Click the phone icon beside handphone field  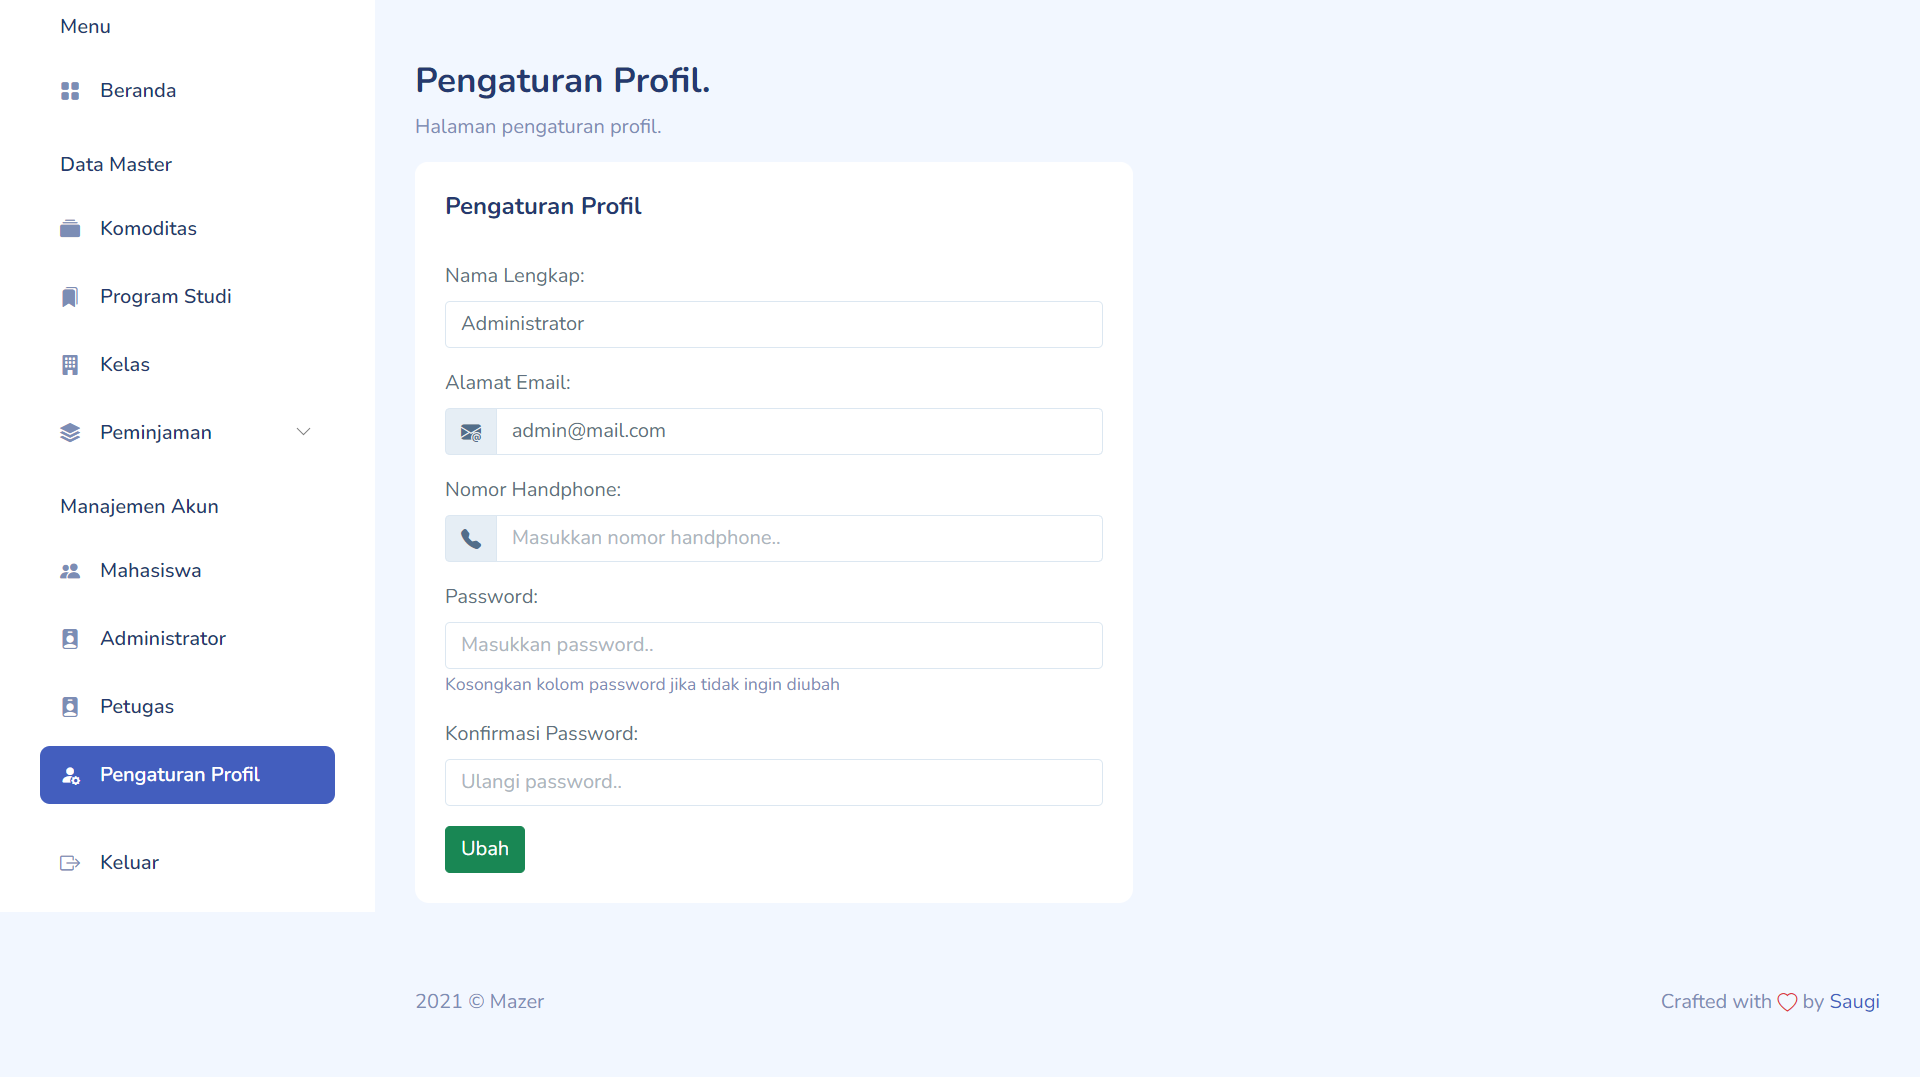coord(471,539)
